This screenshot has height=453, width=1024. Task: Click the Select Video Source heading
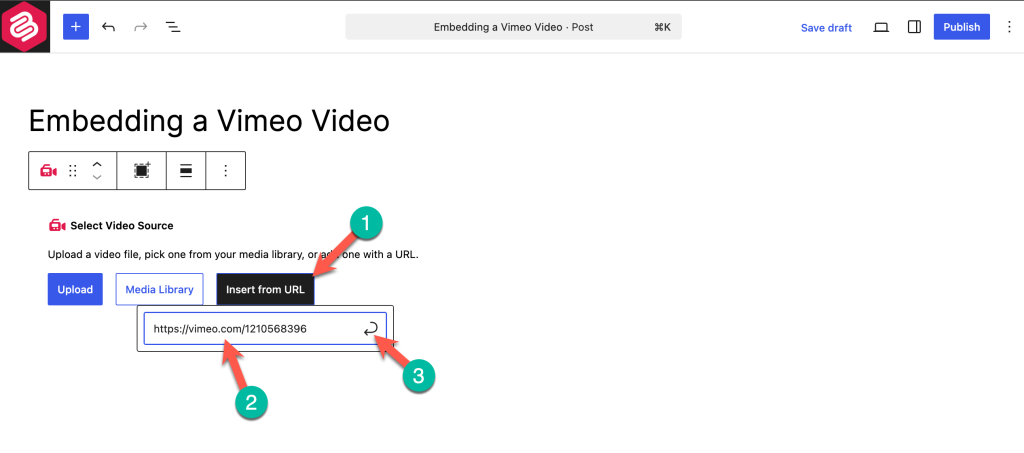point(121,226)
